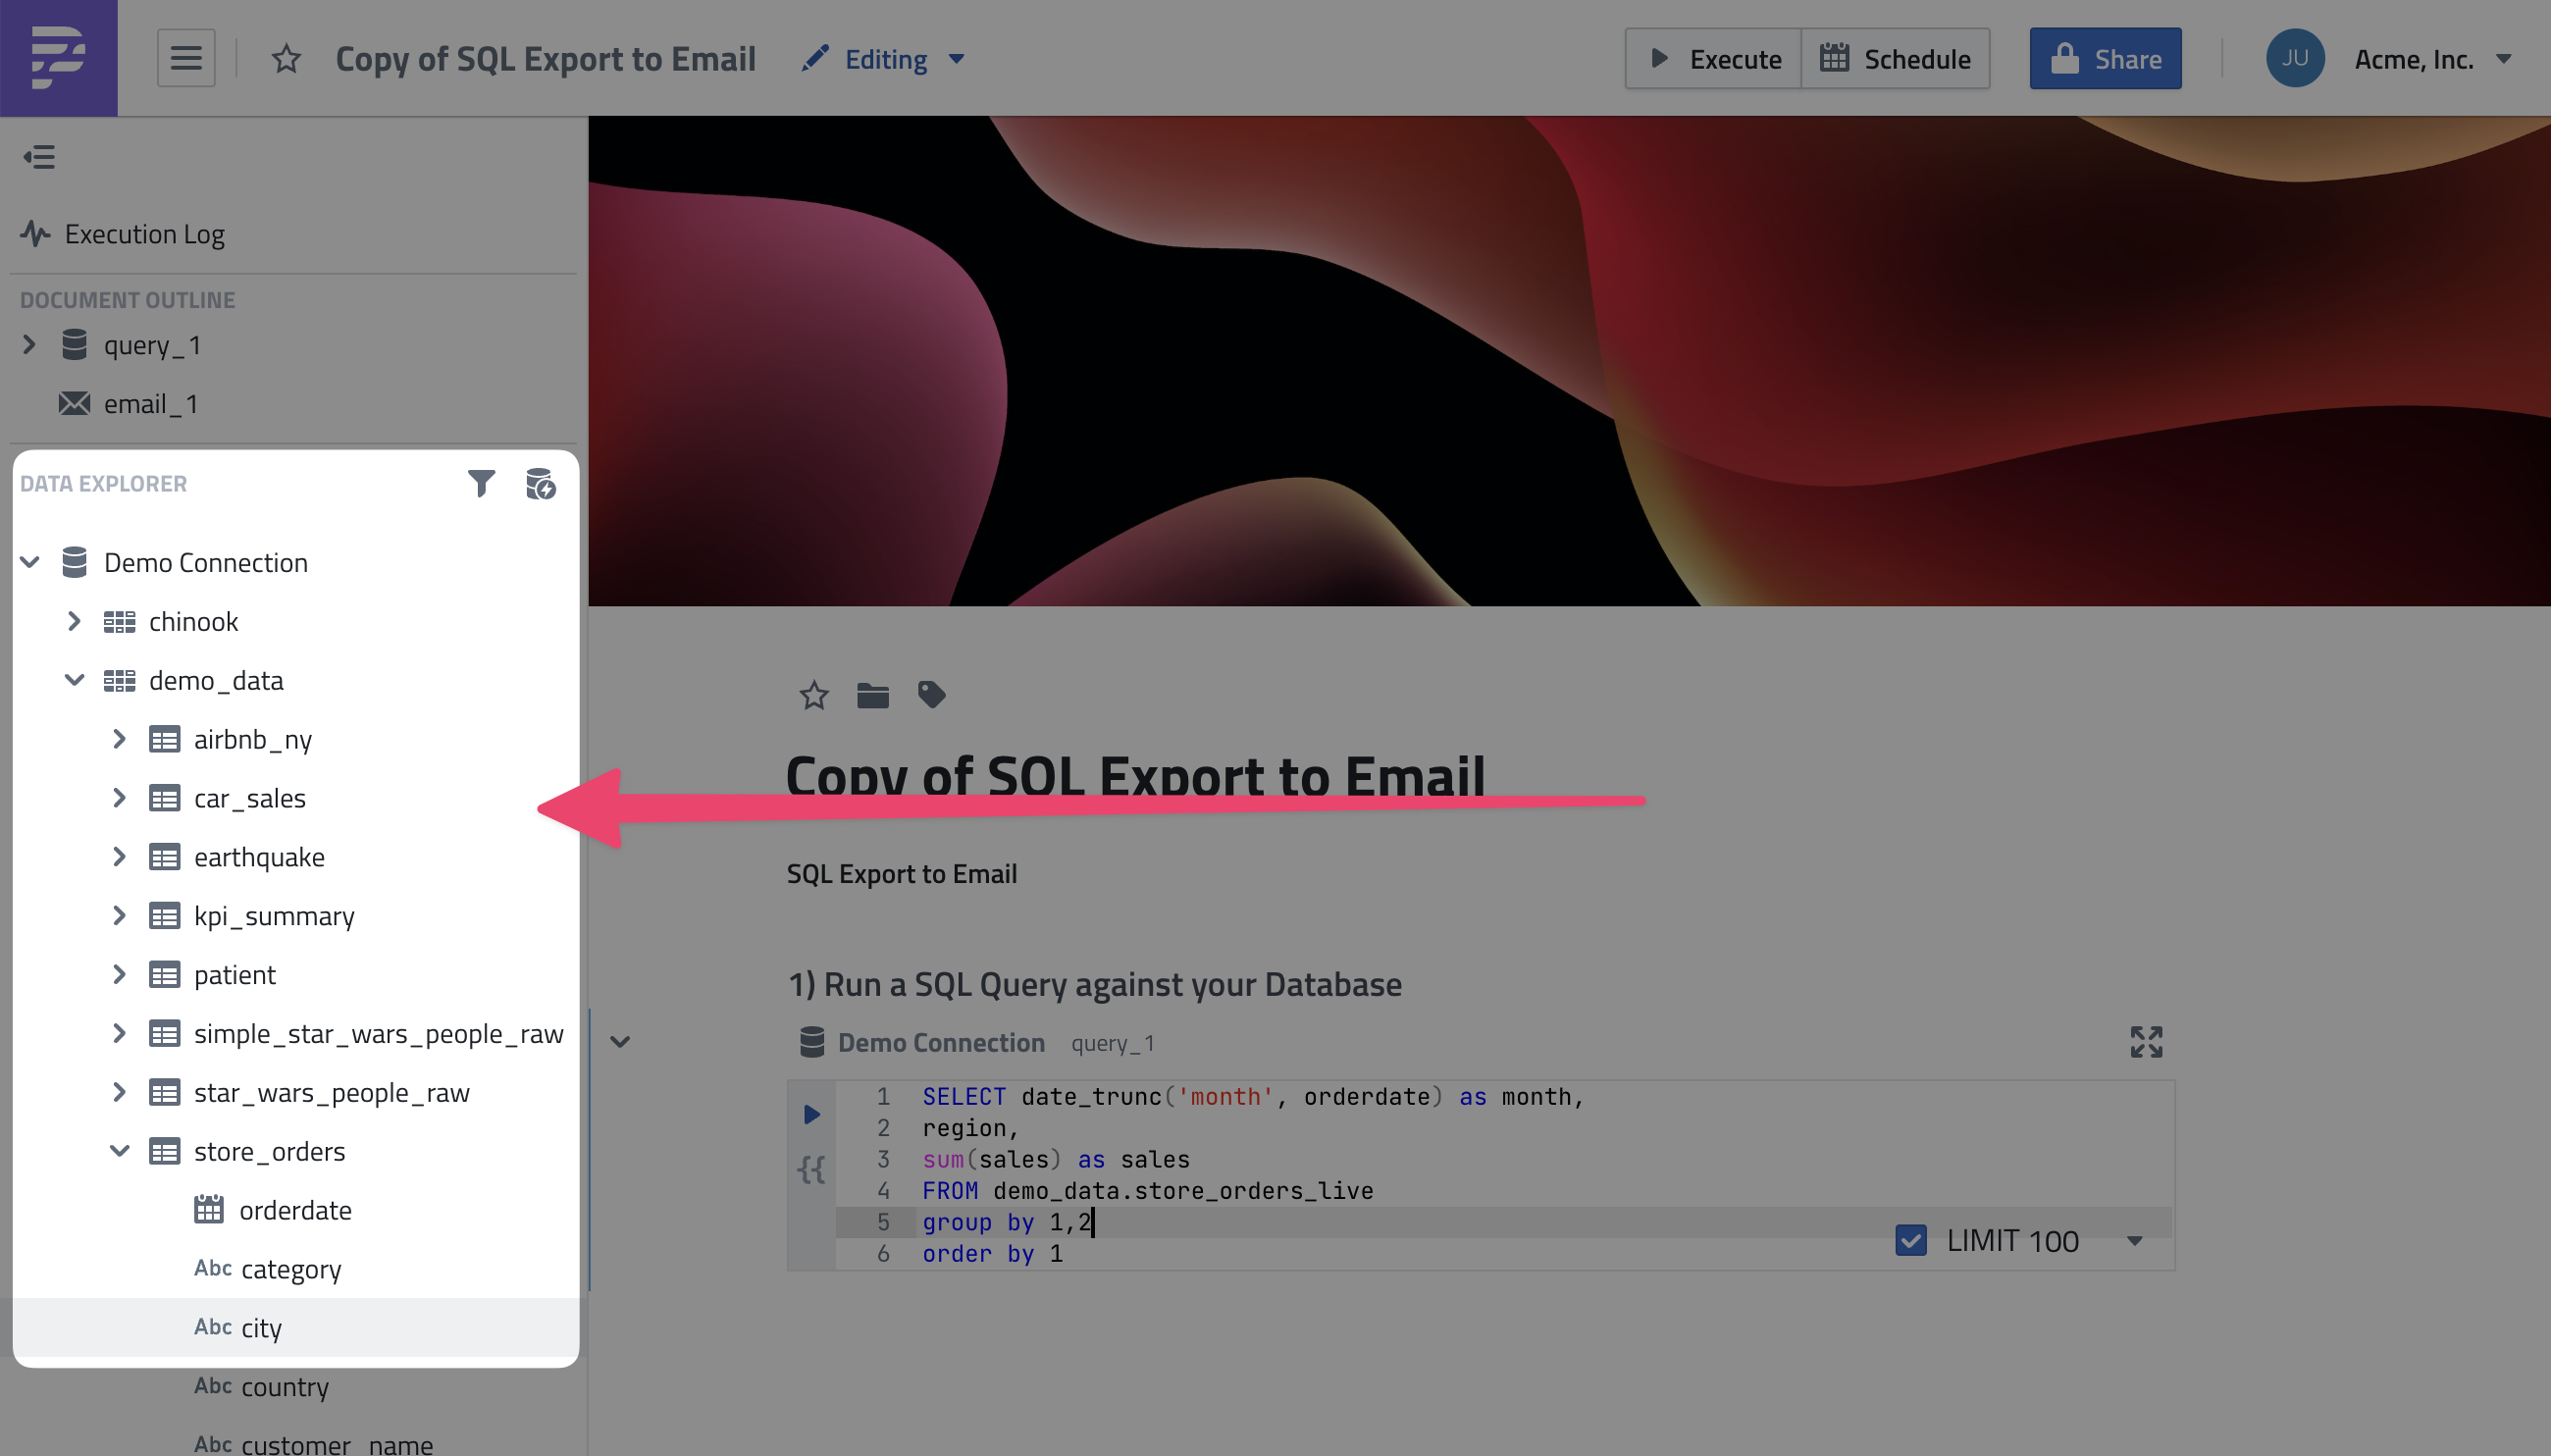Click the tag icon above the title
Screen dimensions: 2551x1456
tap(931, 695)
